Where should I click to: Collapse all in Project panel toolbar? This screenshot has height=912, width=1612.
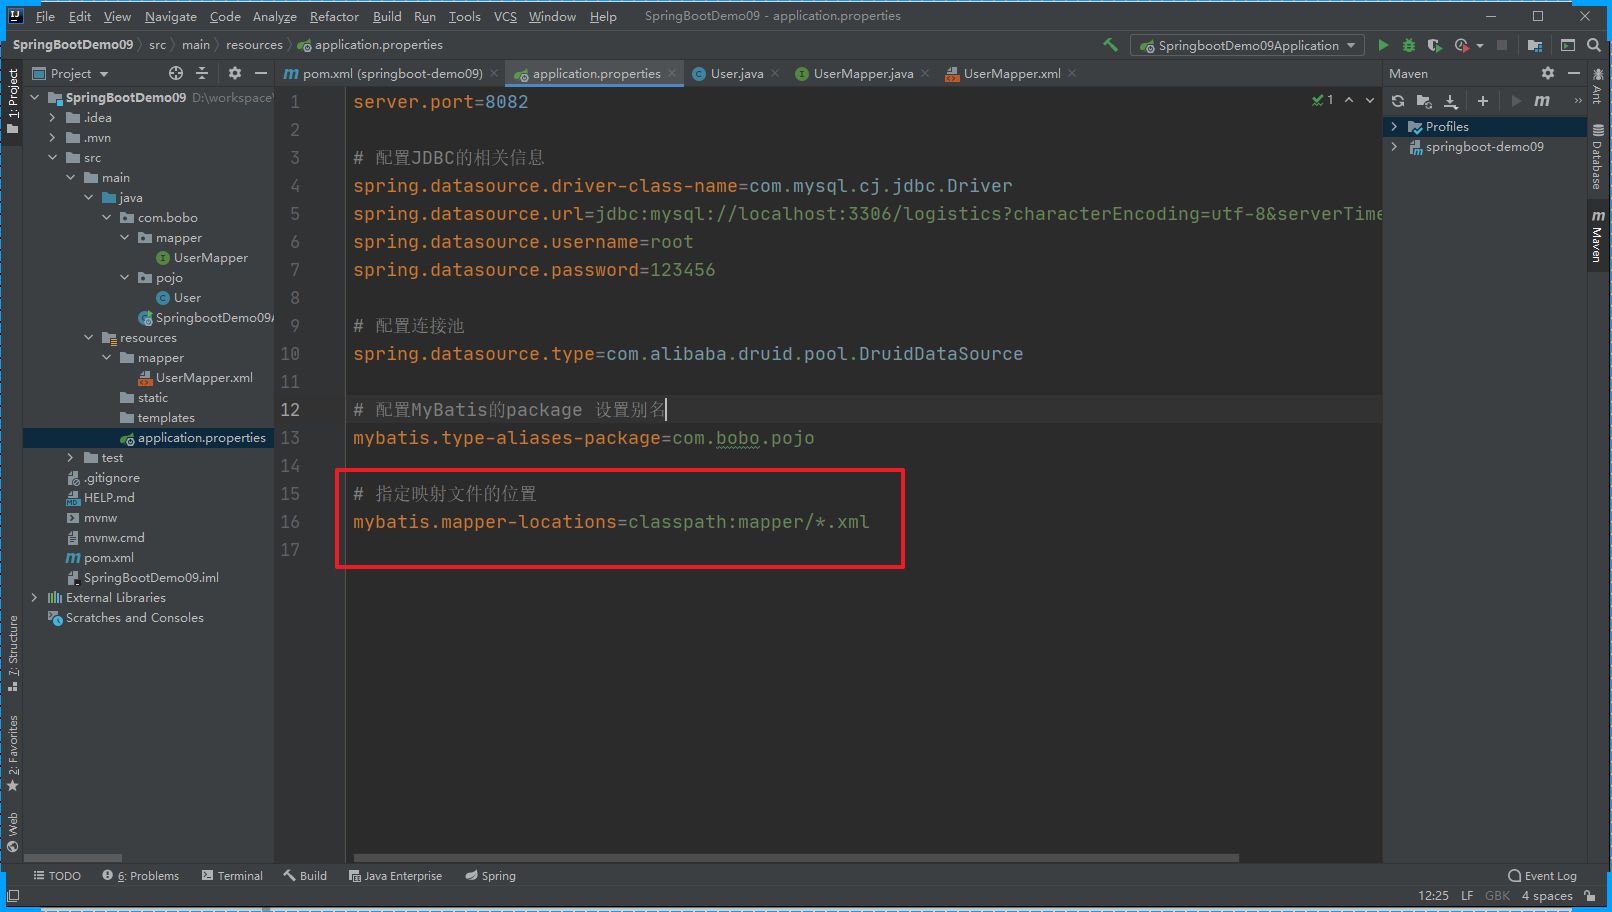pyautogui.click(x=202, y=73)
